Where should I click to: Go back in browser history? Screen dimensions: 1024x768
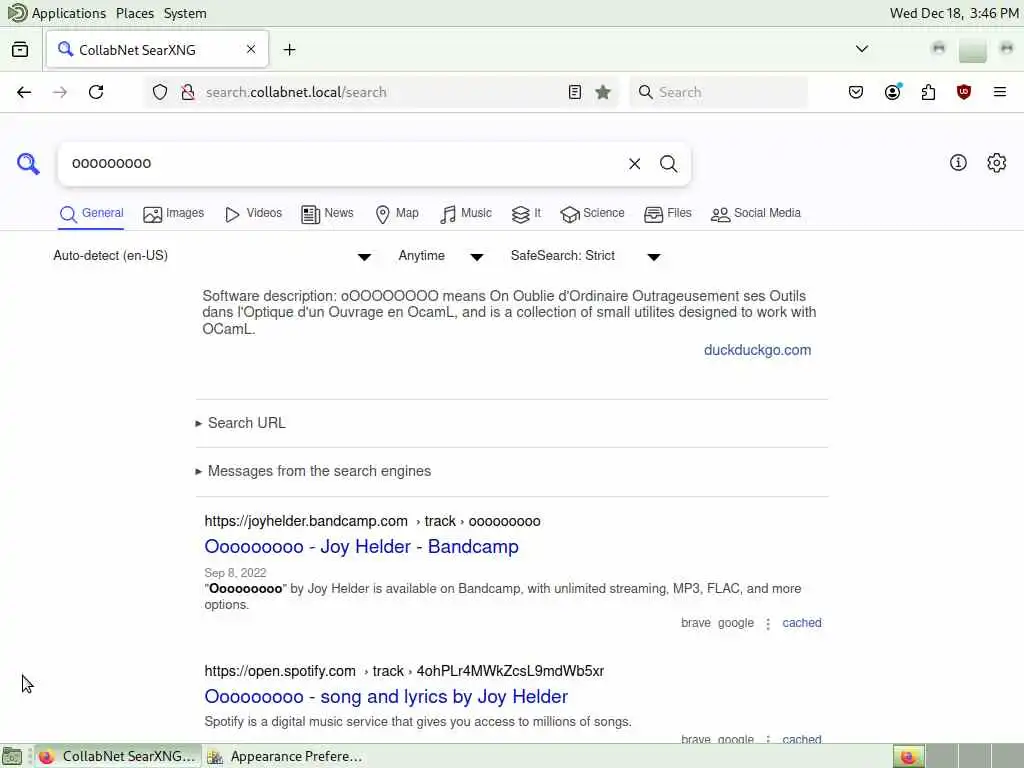tap(24, 92)
